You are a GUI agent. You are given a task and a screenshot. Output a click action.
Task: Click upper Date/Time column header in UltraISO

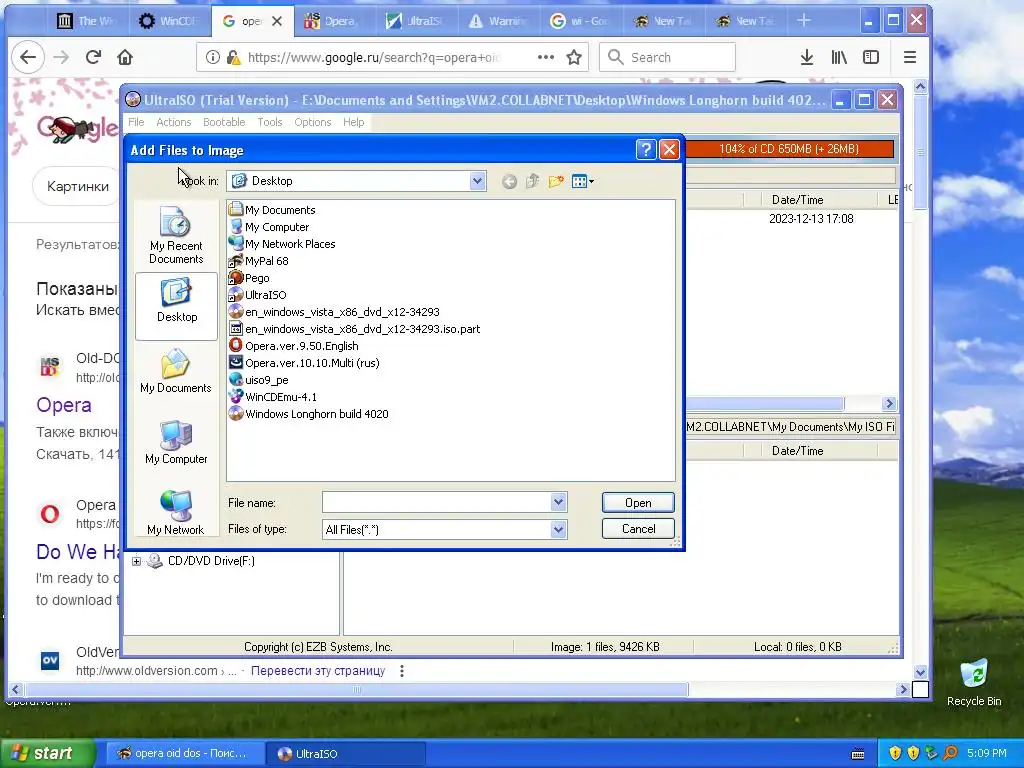pyautogui.click(x=819, y=200)
